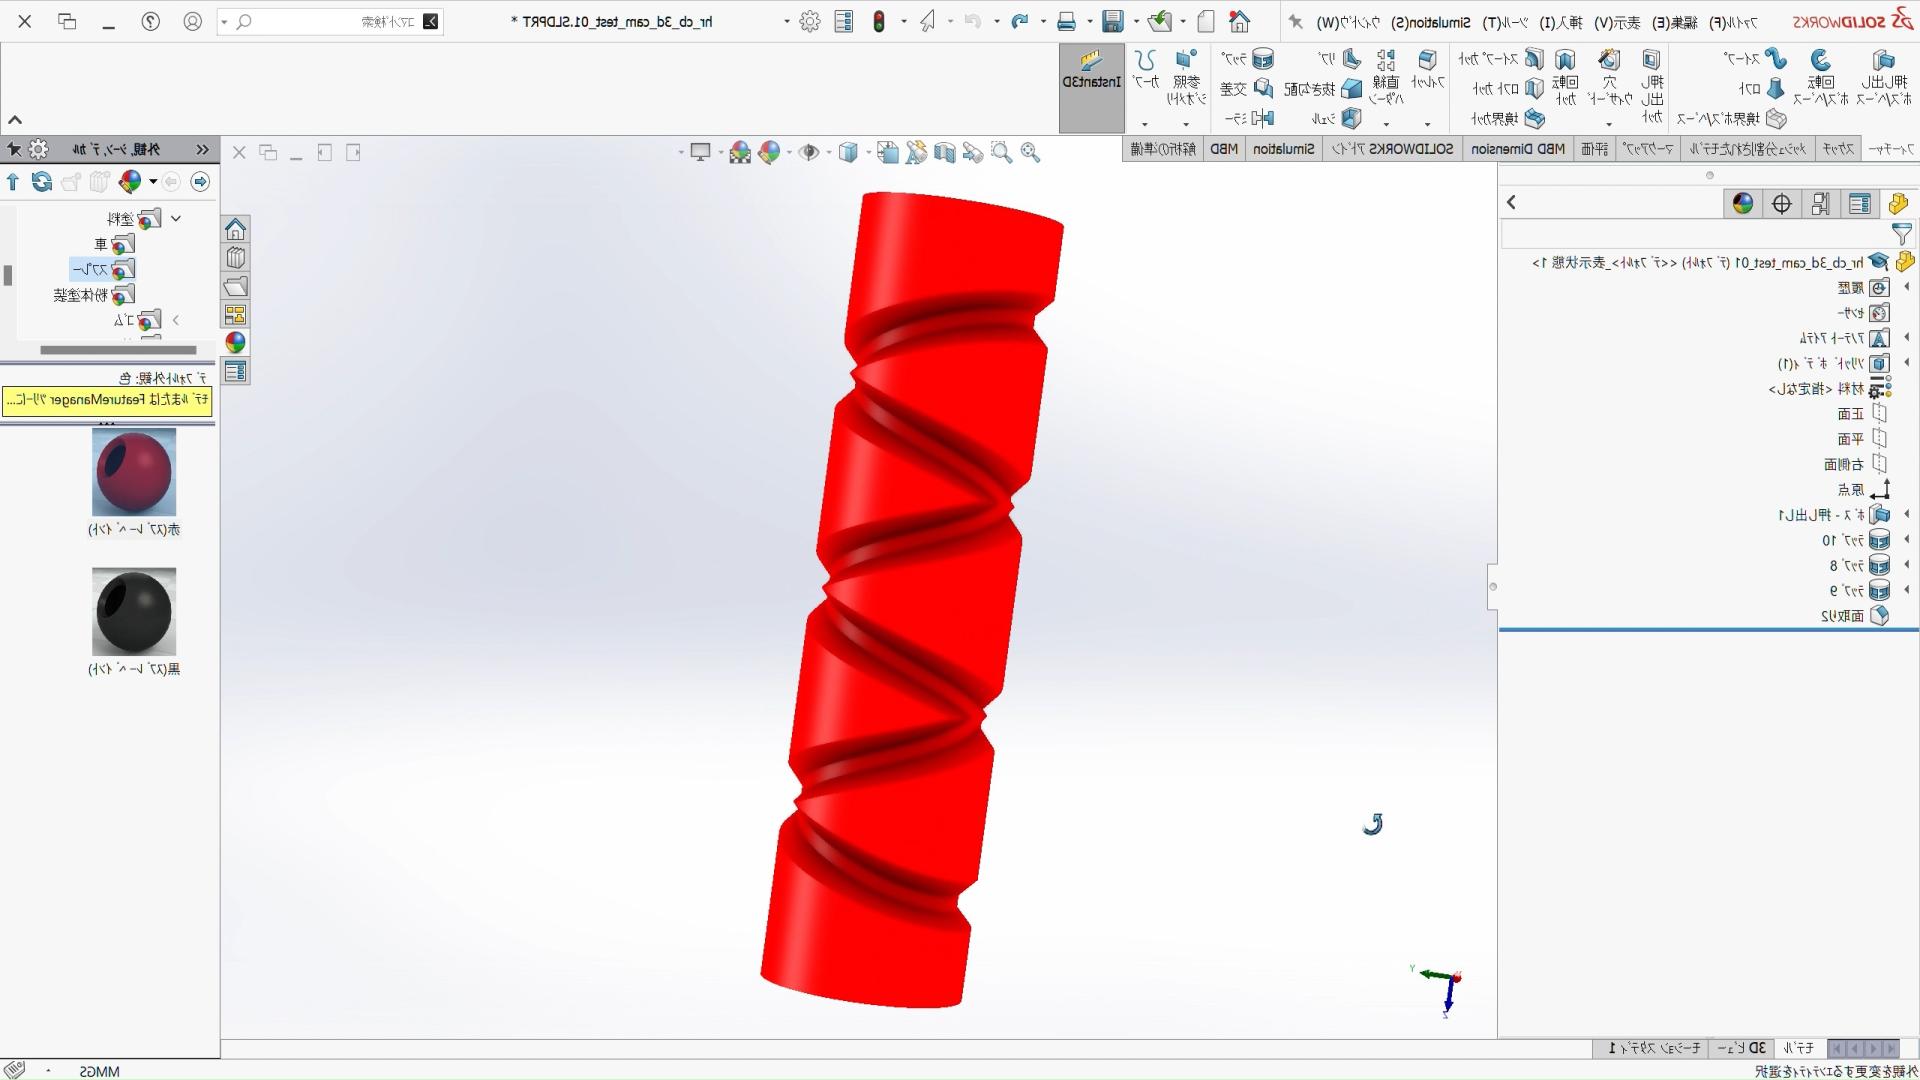Image resolution: width=1920 pixels, height=1080 pixels.
Task: Open the Linear Pattern dropdown arrow
Action: pyautogui.click(x=1386, y=125)
